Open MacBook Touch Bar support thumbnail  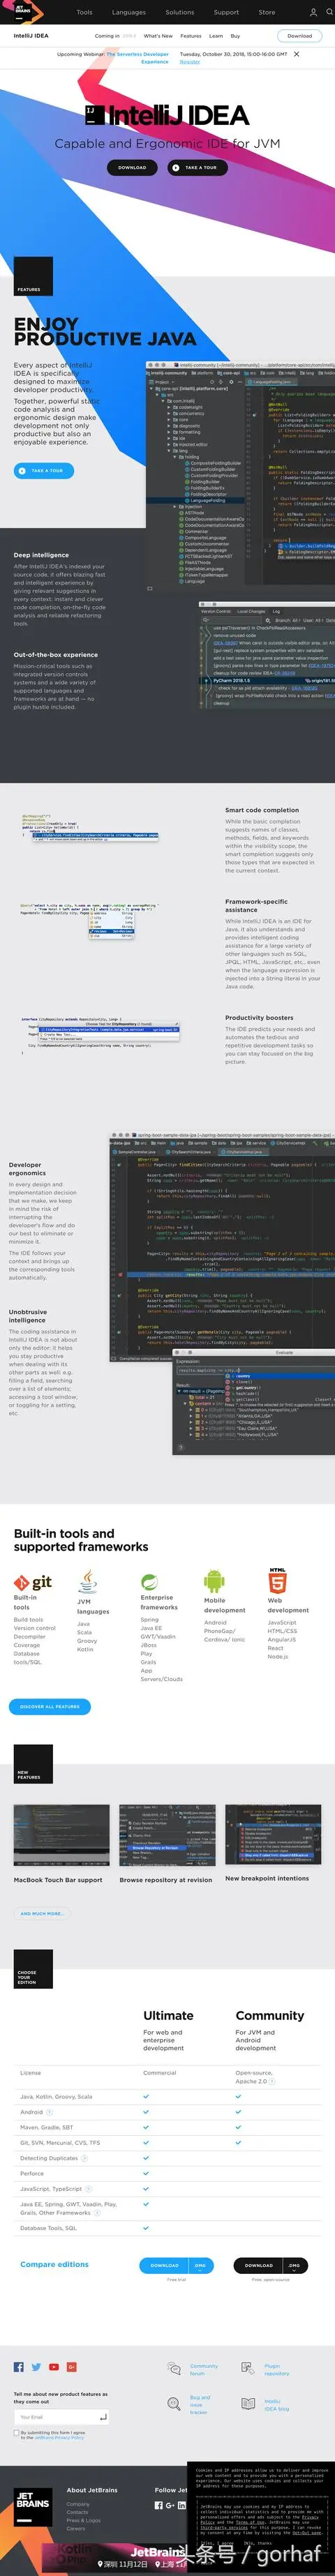coord(61,1835)
